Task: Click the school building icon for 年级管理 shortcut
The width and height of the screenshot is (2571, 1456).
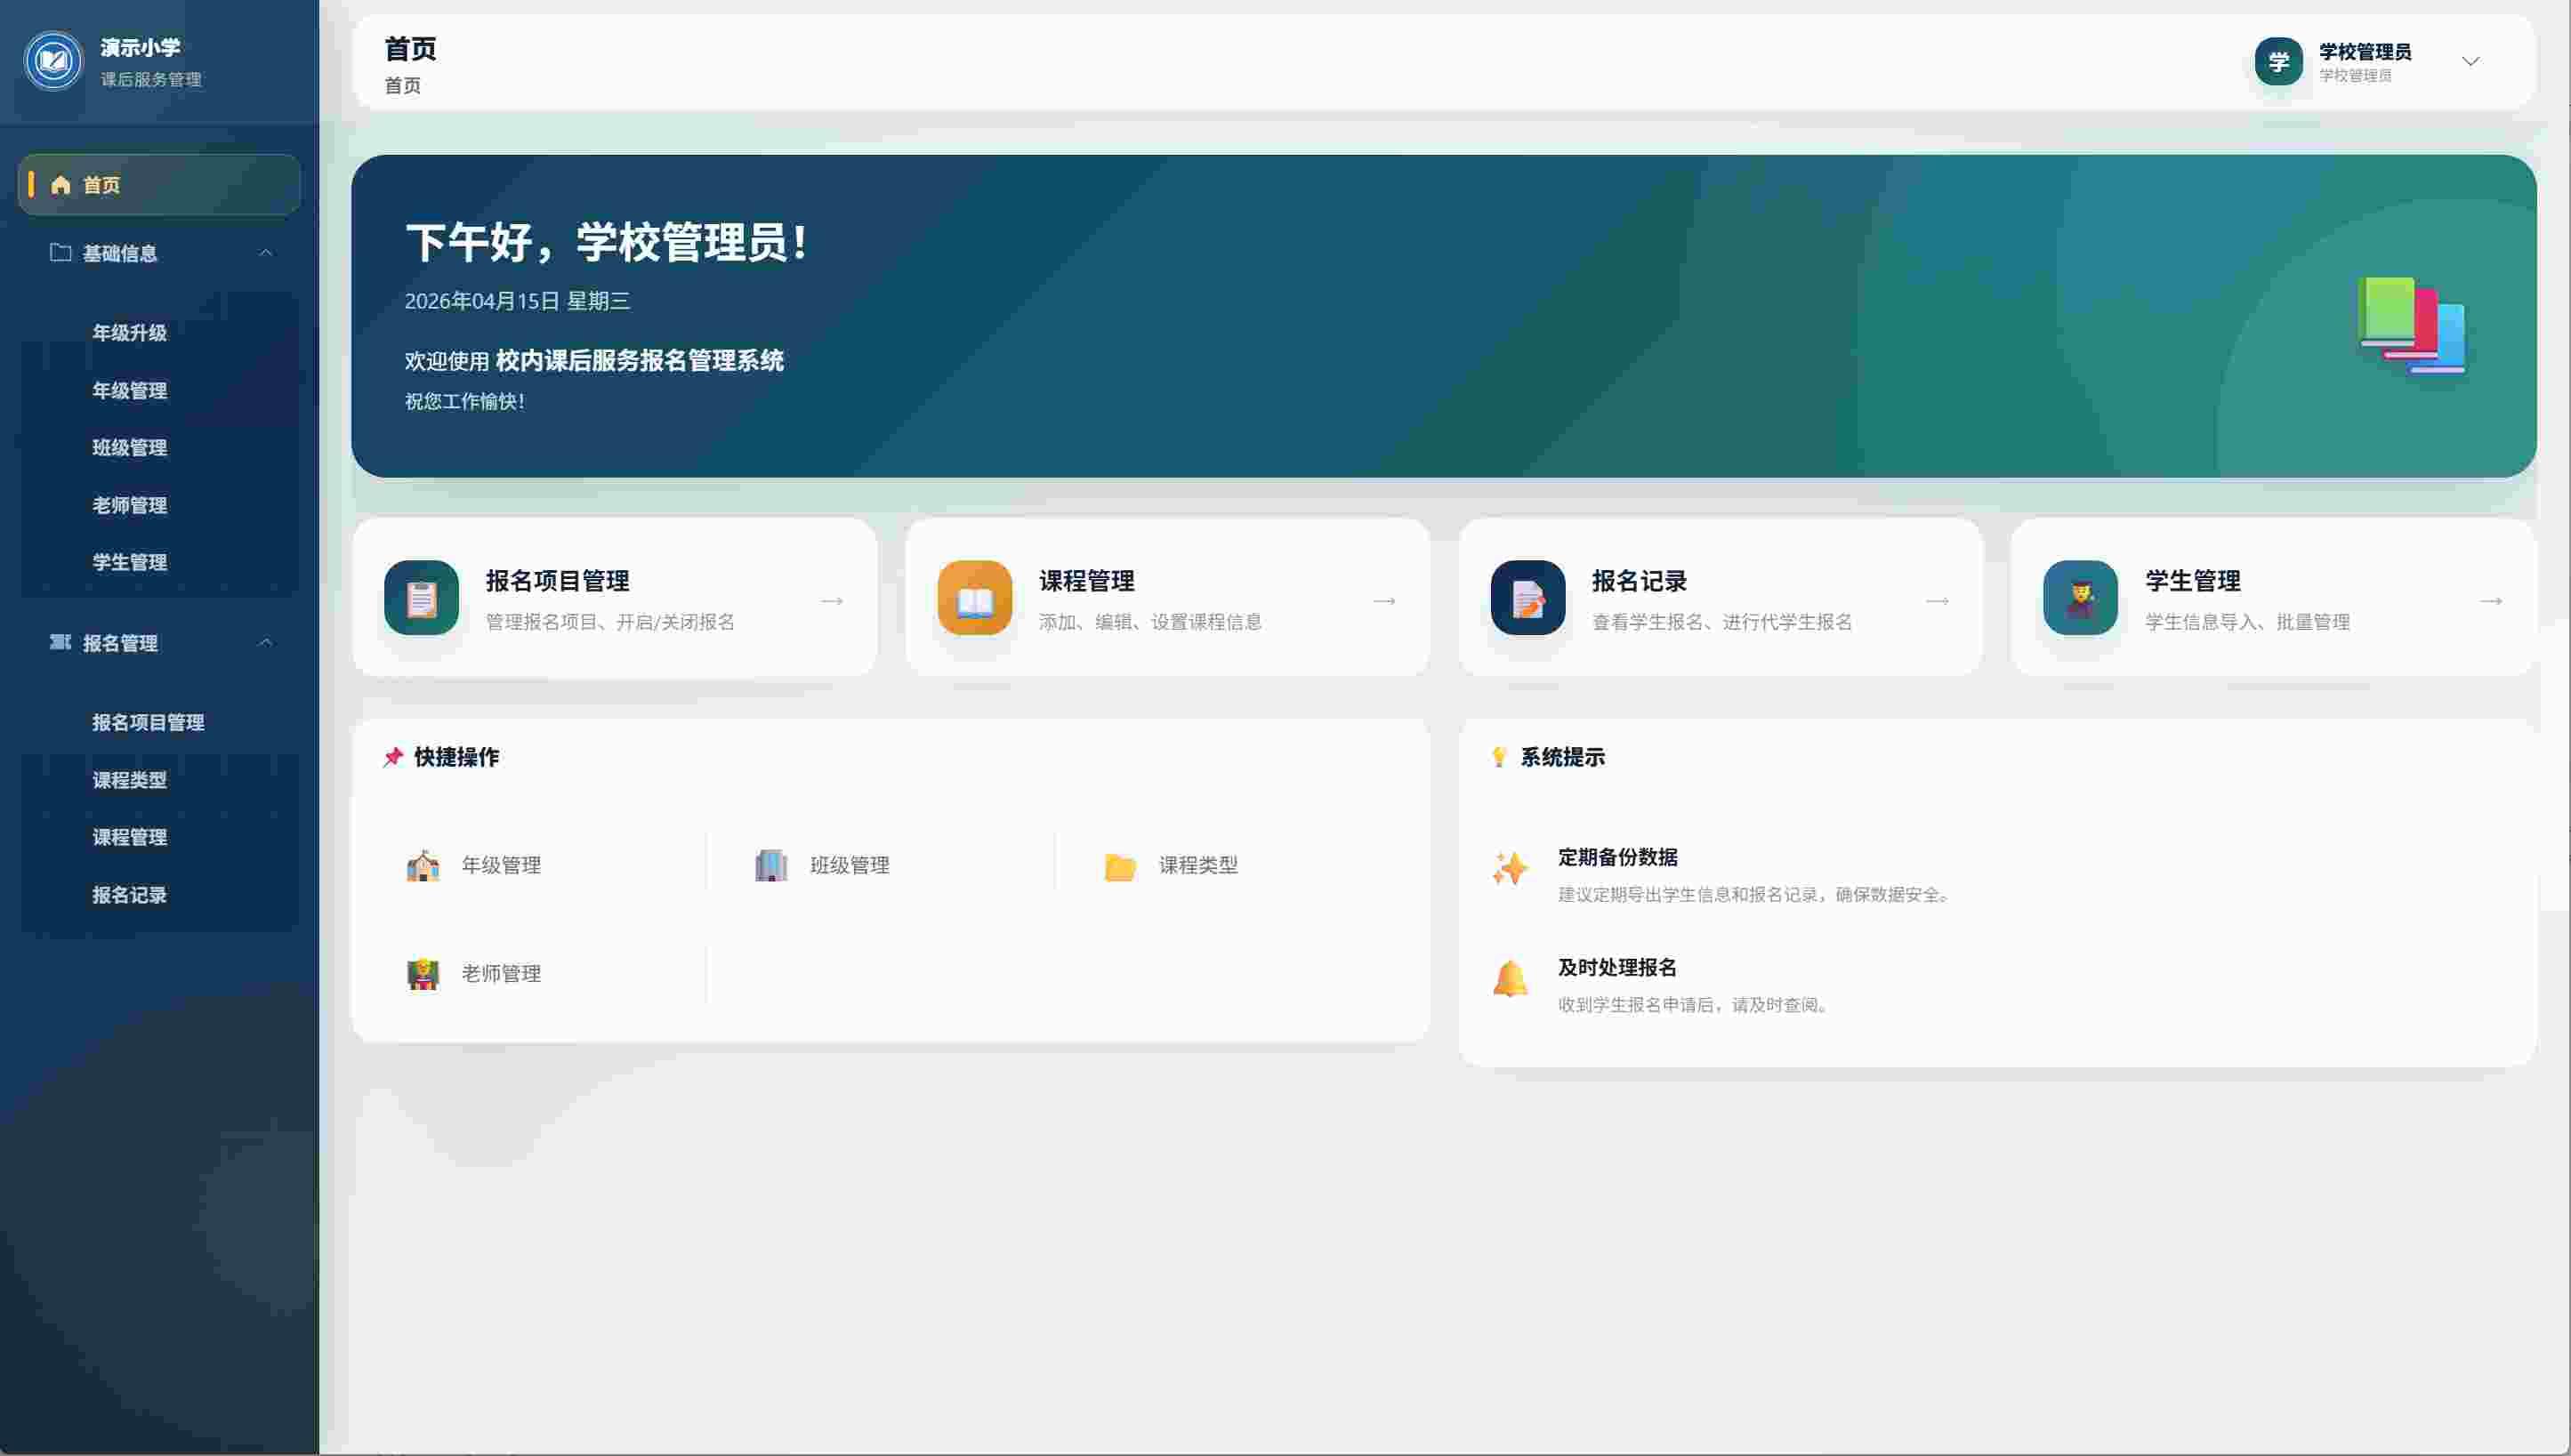Action: (x=423, y=865)
